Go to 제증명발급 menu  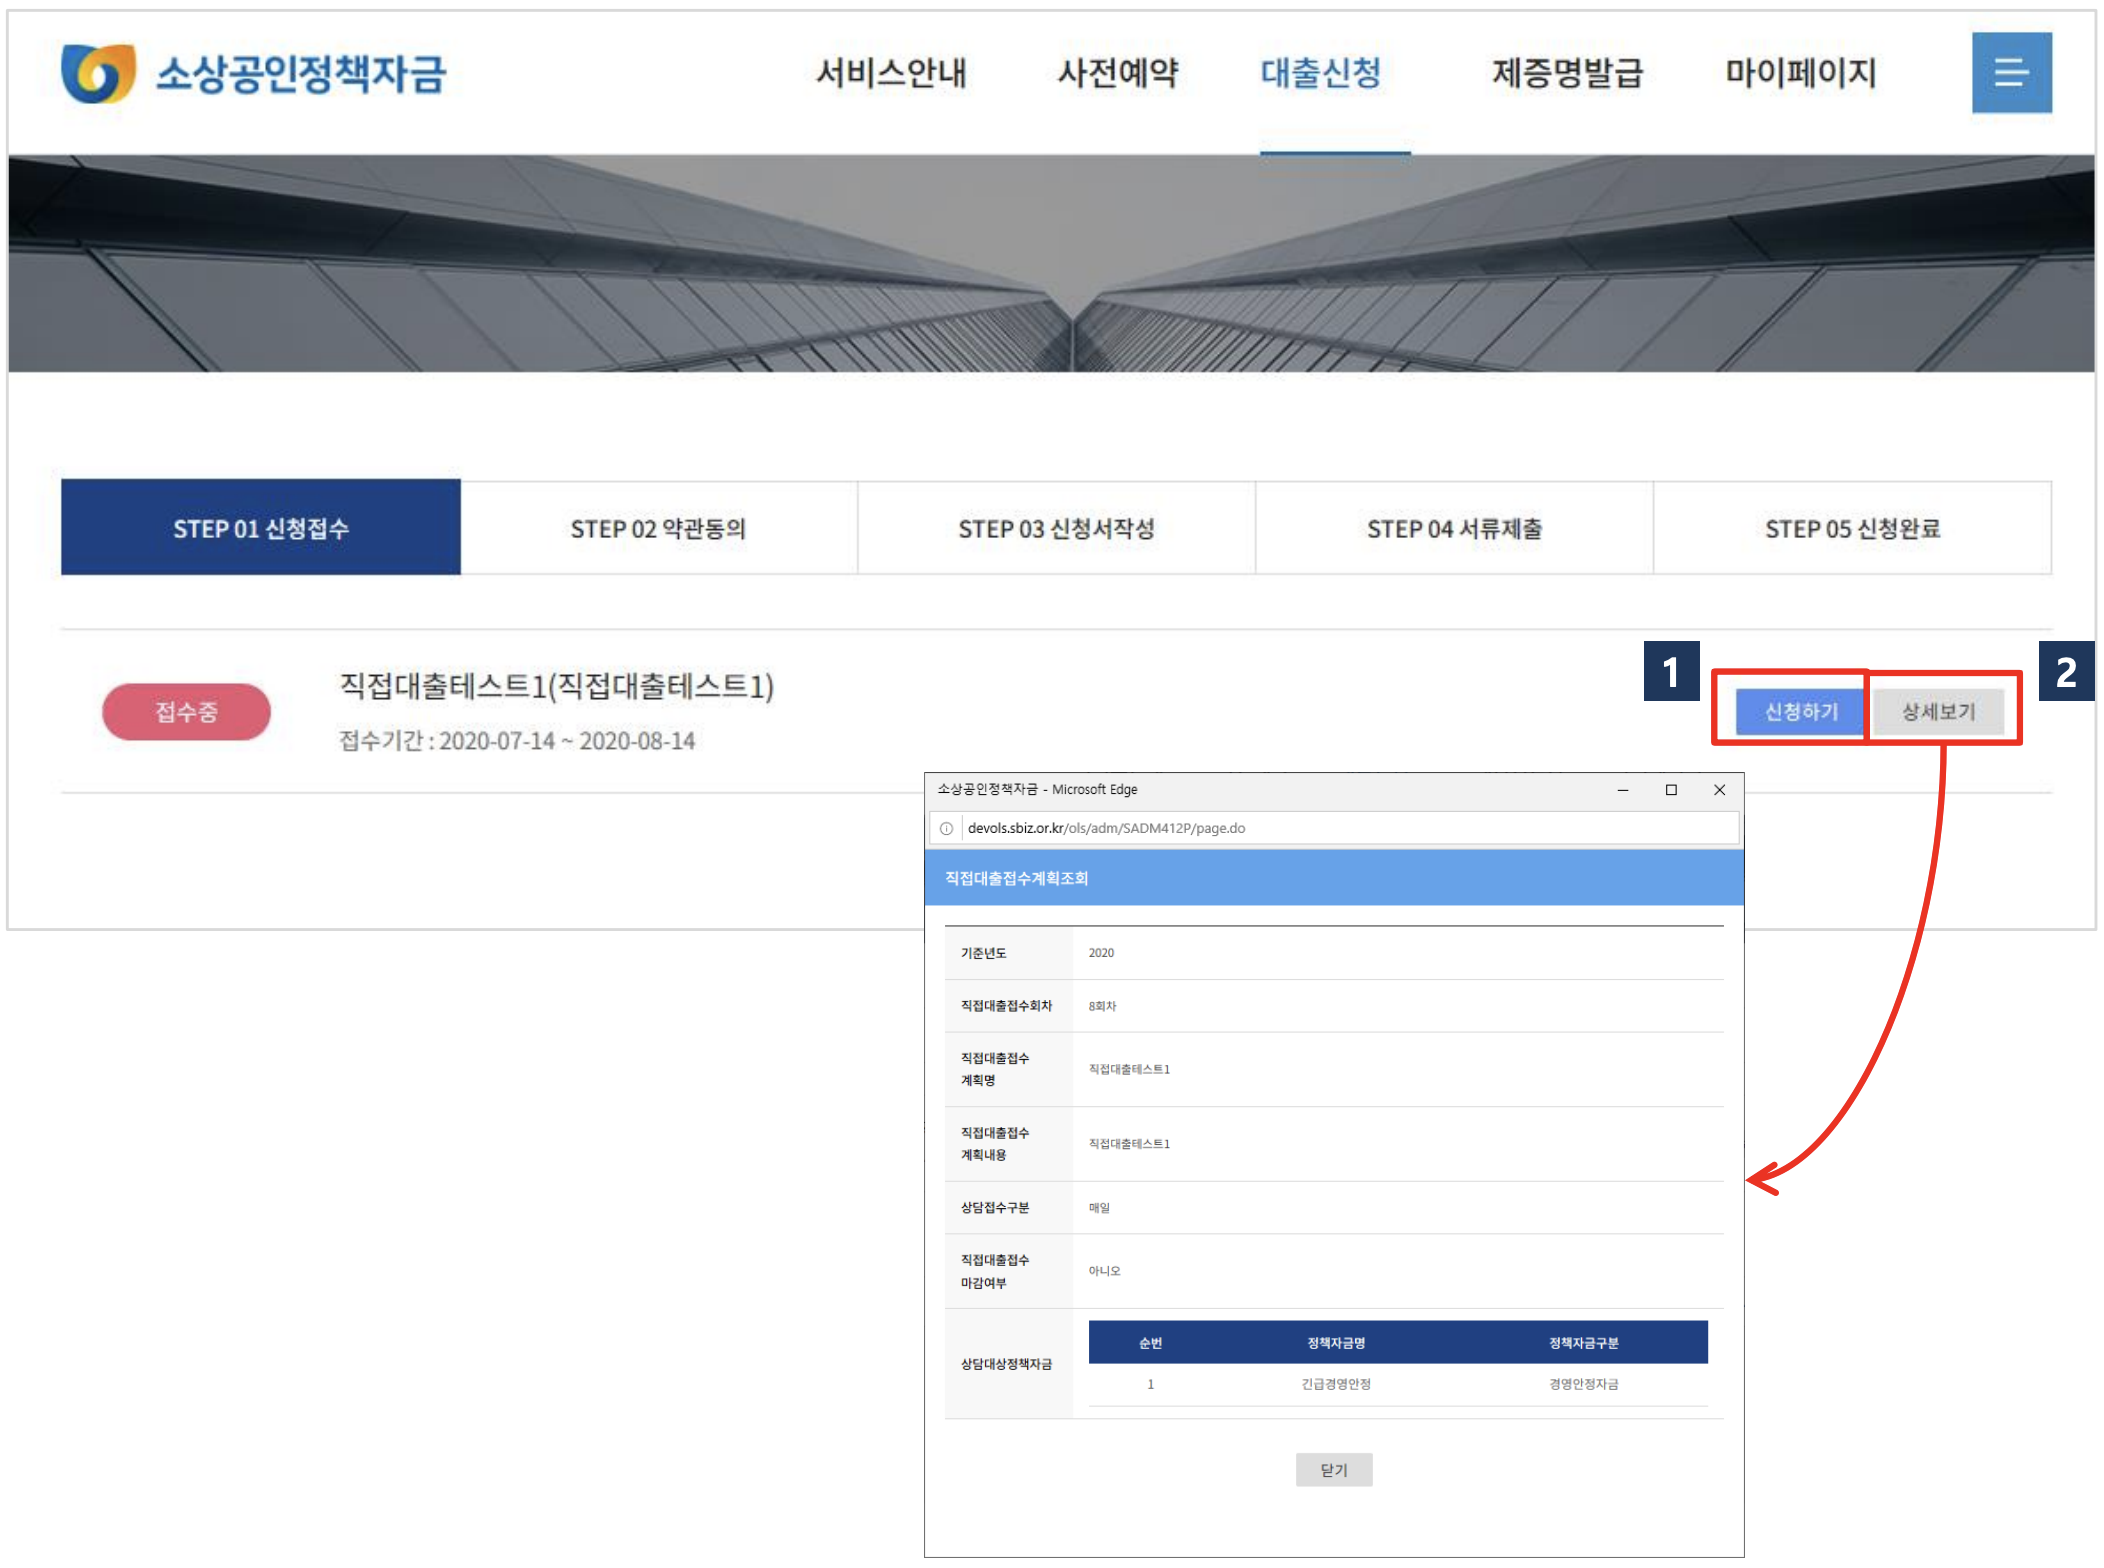click(1567, 73)
